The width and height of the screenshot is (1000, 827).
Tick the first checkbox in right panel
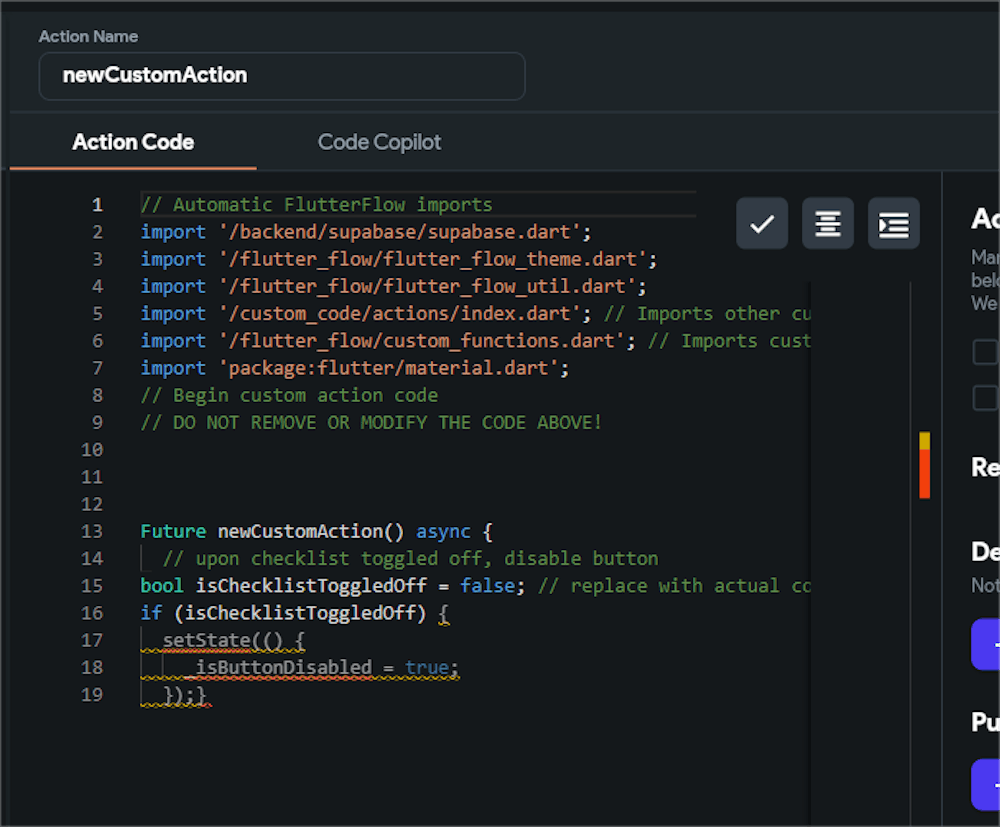986,352
